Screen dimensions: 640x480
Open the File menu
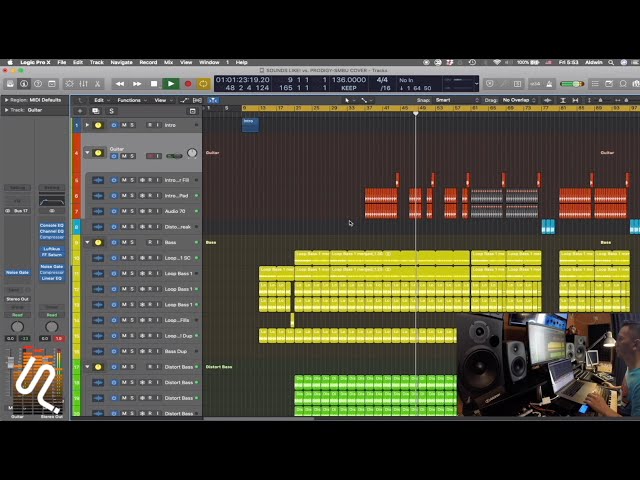click(x=62, y=62)
